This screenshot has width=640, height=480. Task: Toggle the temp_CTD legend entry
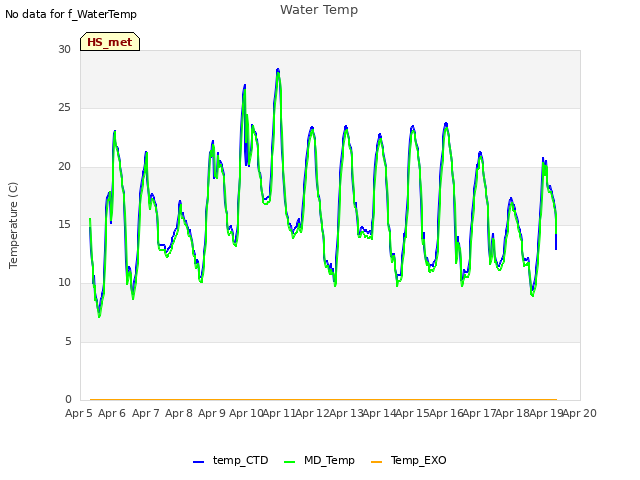coord(231,460)
